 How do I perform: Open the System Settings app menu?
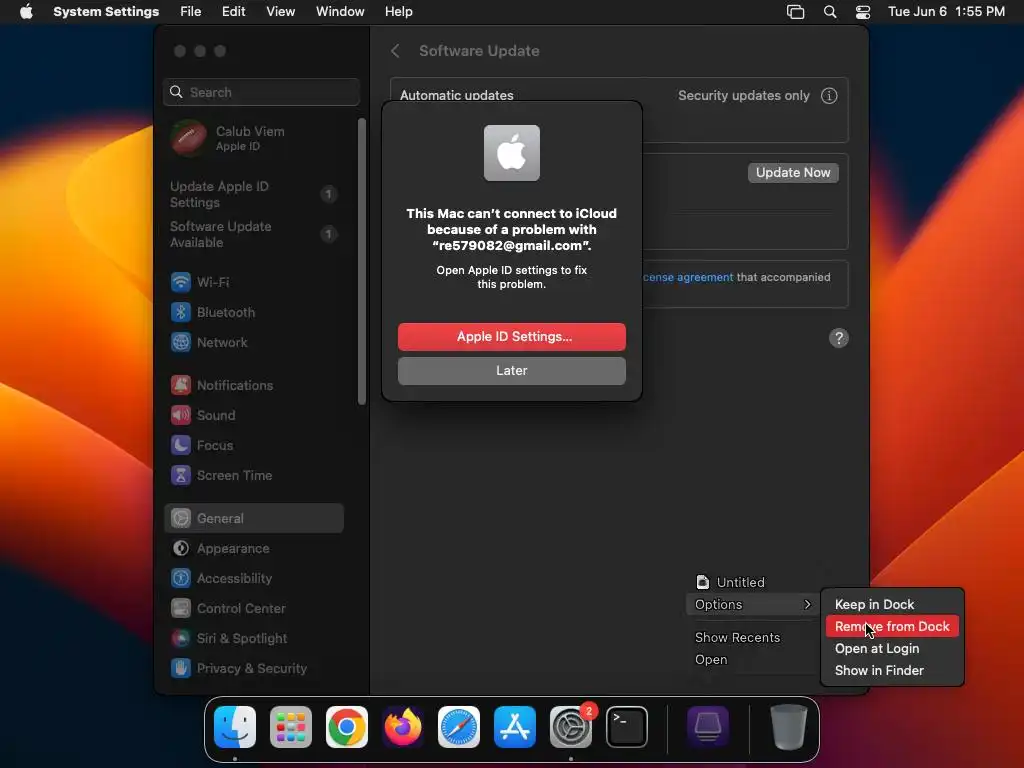(x=106, y=12)
